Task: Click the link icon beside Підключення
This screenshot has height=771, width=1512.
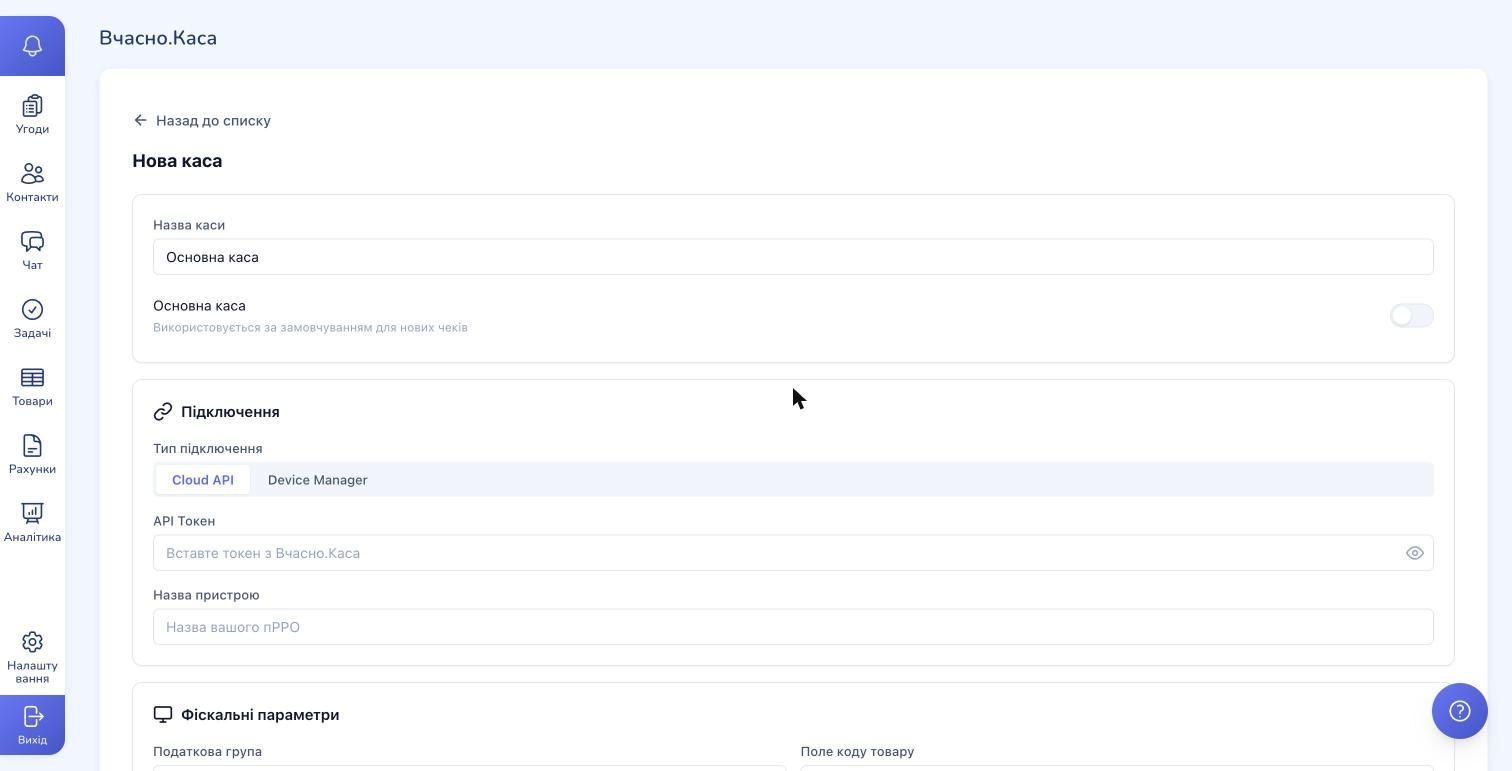Action: (163, 412)
